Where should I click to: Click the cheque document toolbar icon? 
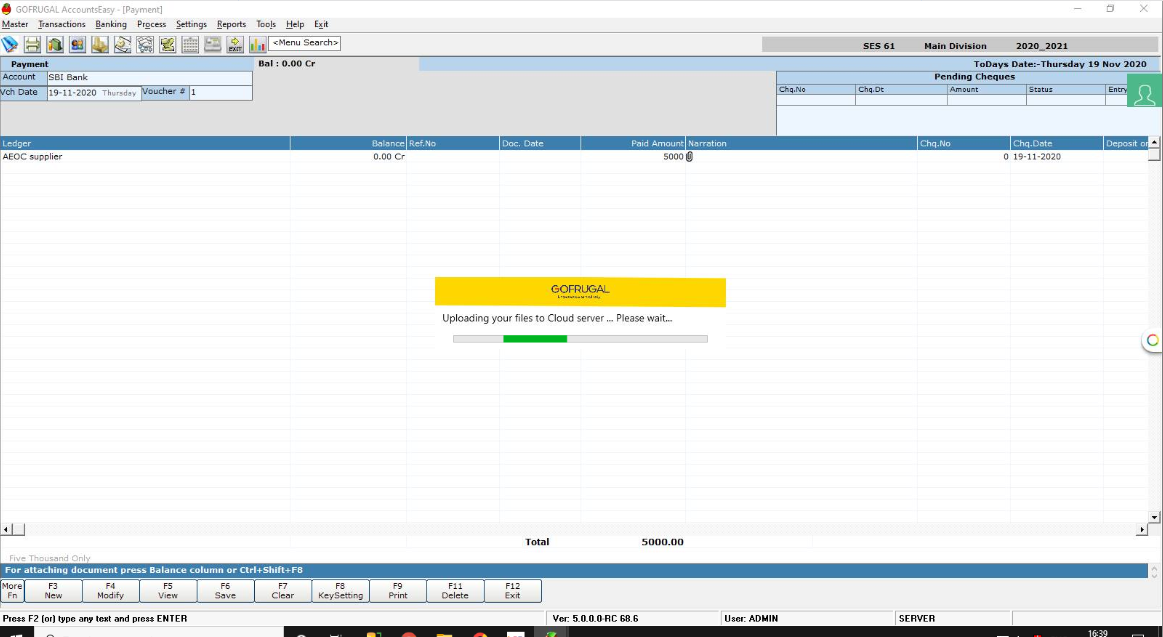(x=122, y=44)
